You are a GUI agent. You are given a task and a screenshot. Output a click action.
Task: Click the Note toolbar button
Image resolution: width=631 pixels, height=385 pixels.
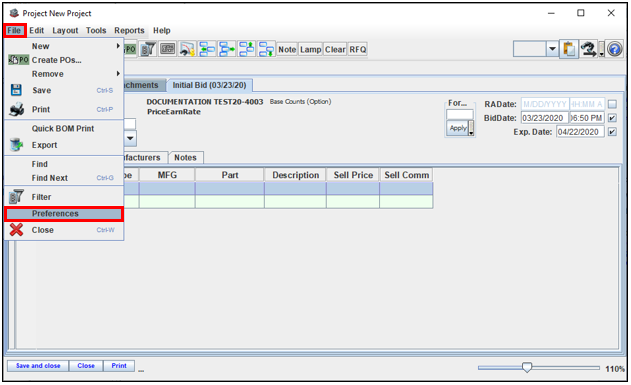click(x=287, y=49)
